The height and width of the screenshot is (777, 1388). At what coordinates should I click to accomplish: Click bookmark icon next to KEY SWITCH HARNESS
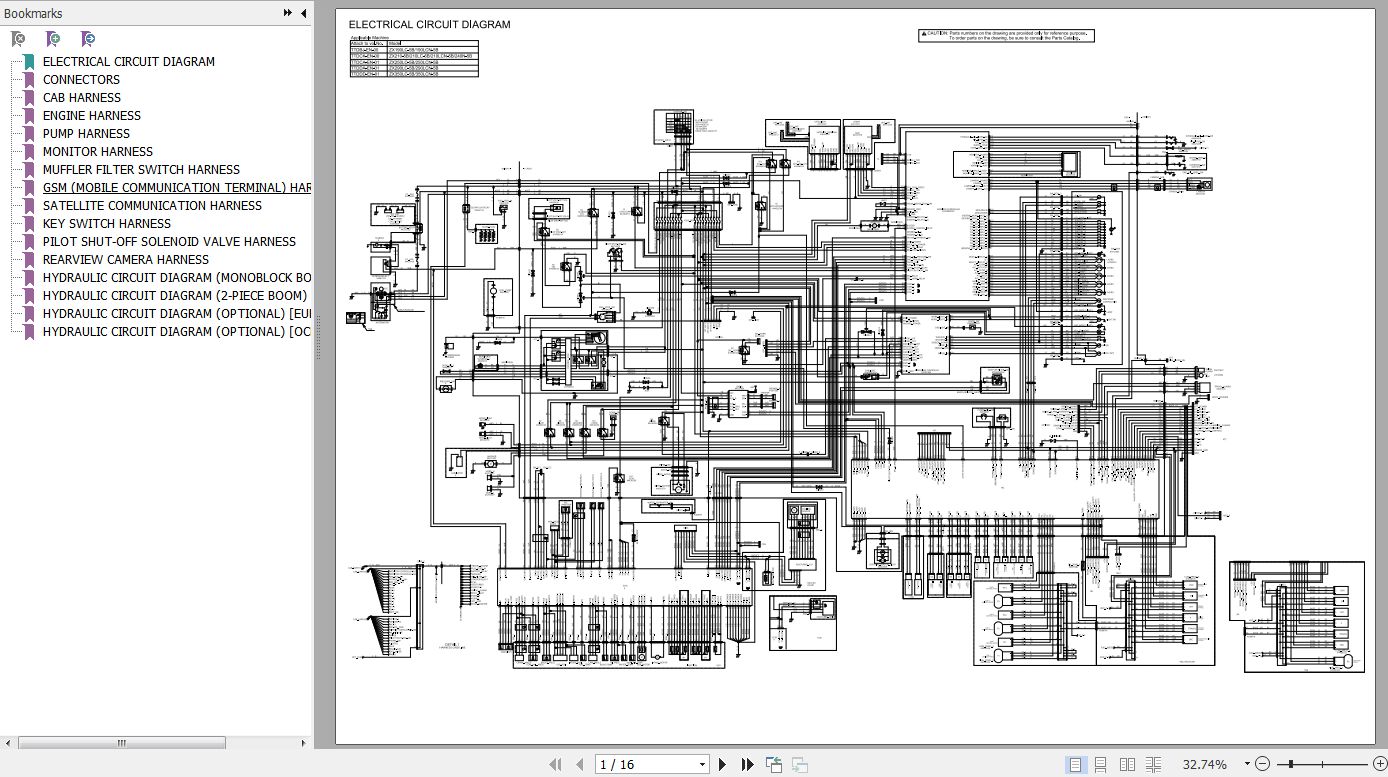tap(29, 224)
